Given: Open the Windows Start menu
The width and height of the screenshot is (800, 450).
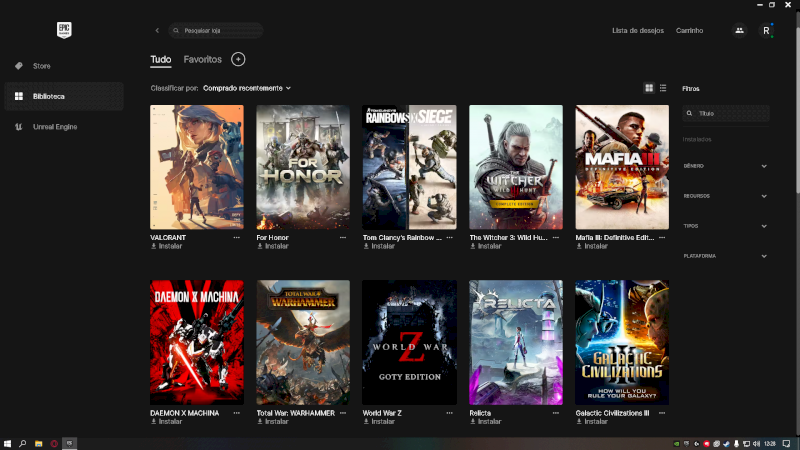Looking at the screenshot, I should click(x=7, y=444).
